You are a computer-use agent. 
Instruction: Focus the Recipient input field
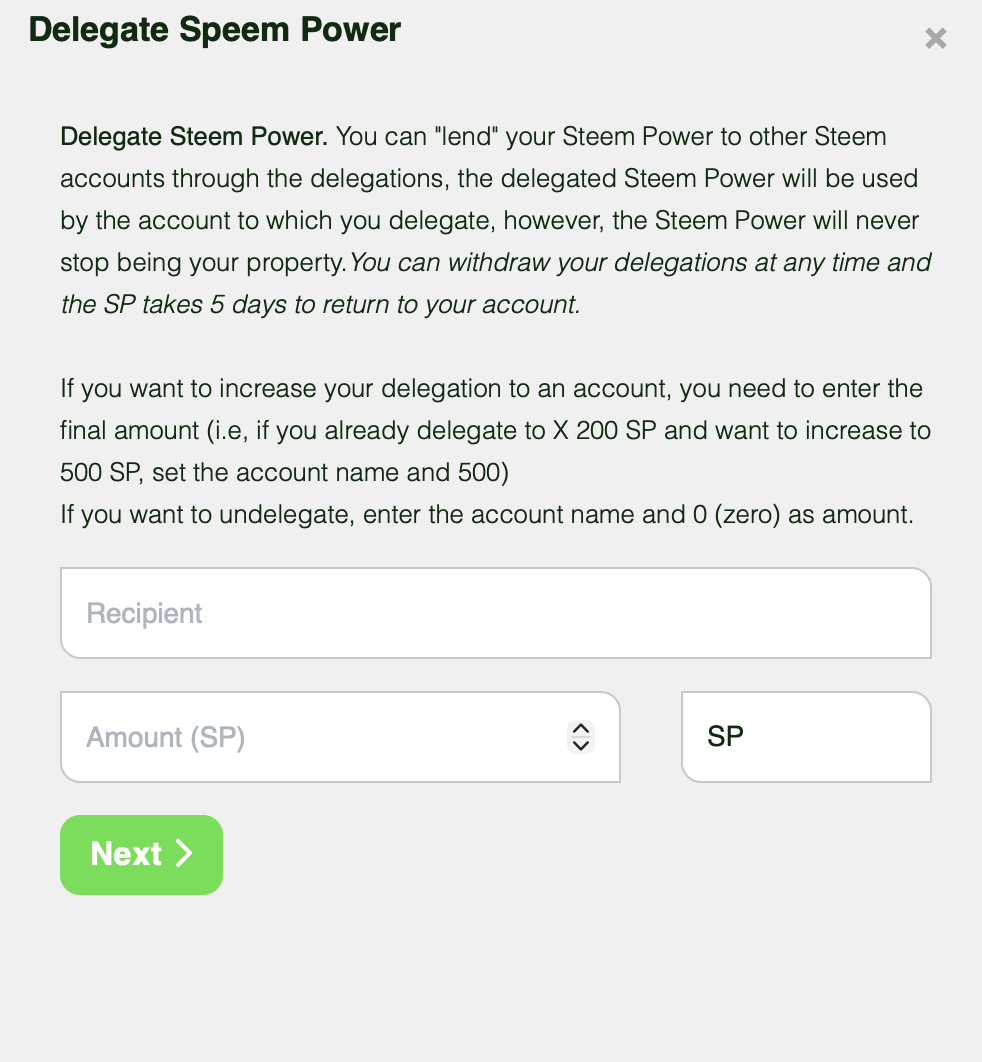495,613
